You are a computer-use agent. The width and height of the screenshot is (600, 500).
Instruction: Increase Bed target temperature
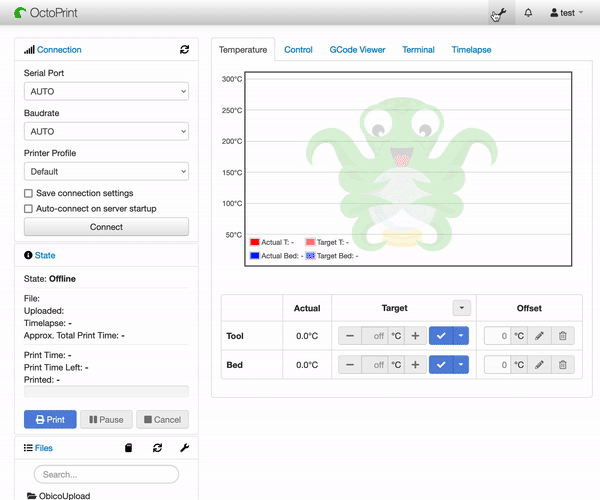pos(415,365)
